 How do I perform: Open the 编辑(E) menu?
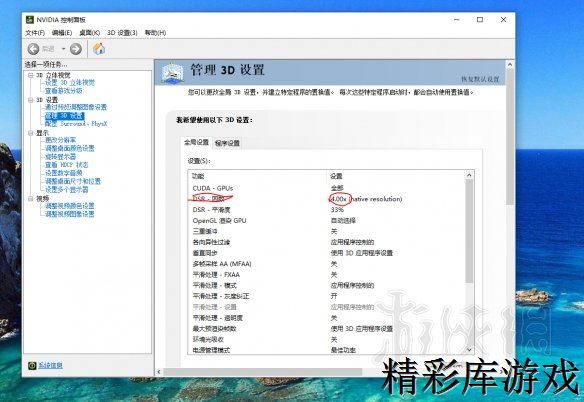click(x=62, y=33)
